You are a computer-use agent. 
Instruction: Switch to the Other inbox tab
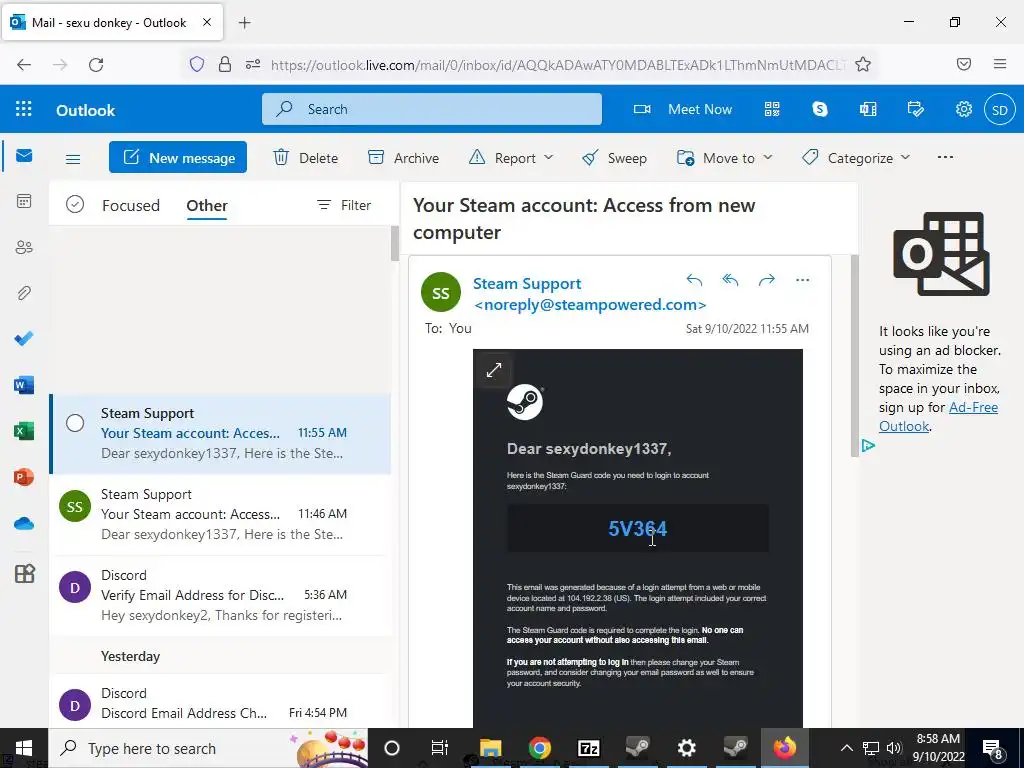pyautogui.click(x=207, y=206)
